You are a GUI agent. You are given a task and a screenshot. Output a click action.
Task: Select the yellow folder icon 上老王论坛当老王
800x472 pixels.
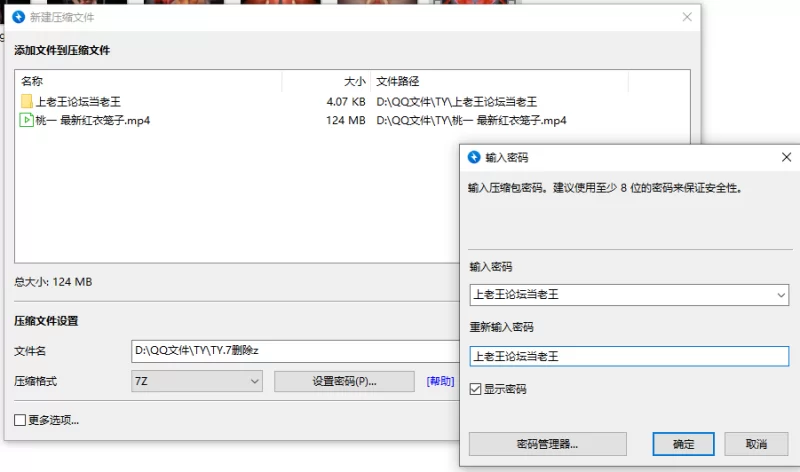pyautogui.click(x=27, y=101)
